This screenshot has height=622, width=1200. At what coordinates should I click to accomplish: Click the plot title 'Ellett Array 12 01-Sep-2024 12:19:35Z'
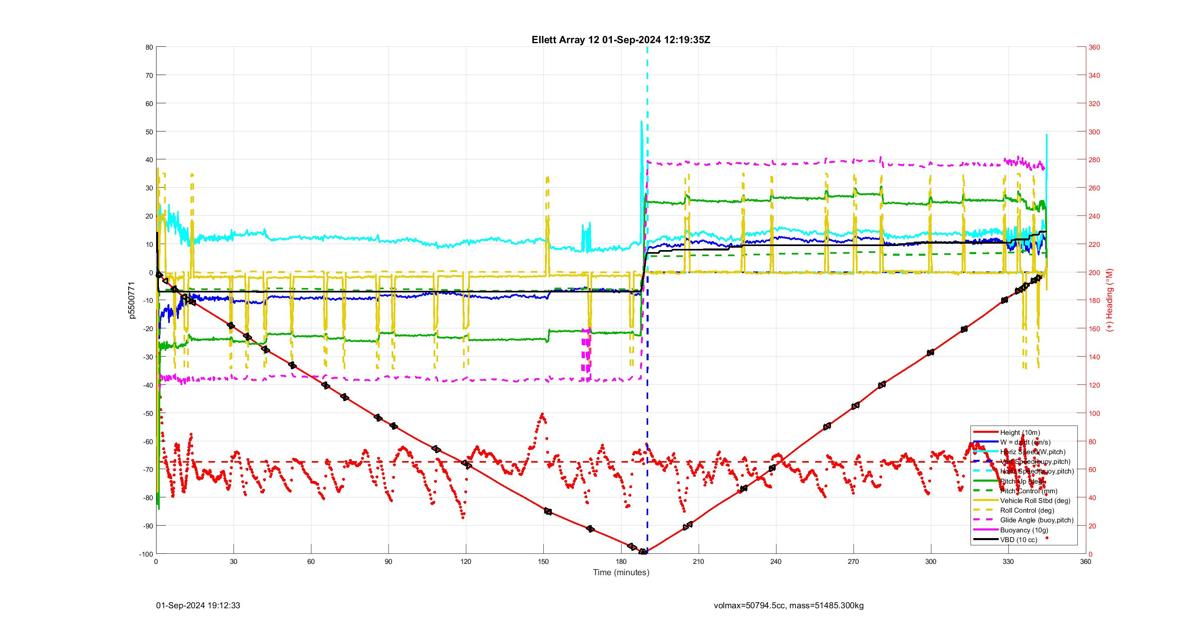620,39
